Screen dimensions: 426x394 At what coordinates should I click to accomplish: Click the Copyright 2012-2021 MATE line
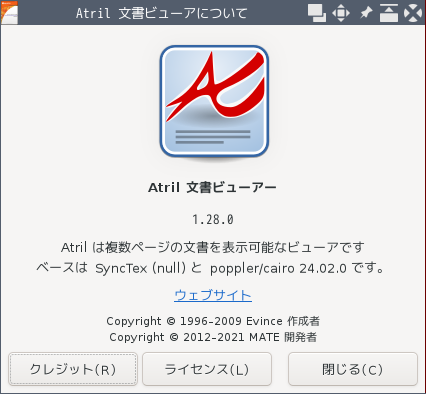(x=213, y=337)
